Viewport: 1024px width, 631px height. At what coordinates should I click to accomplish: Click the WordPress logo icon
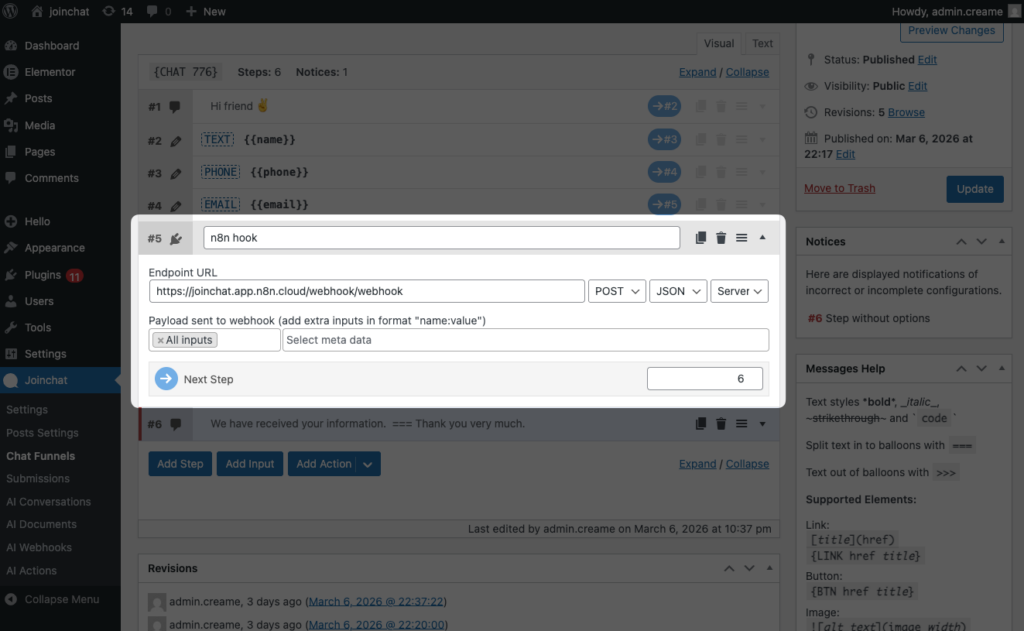[x=10, y=11]
